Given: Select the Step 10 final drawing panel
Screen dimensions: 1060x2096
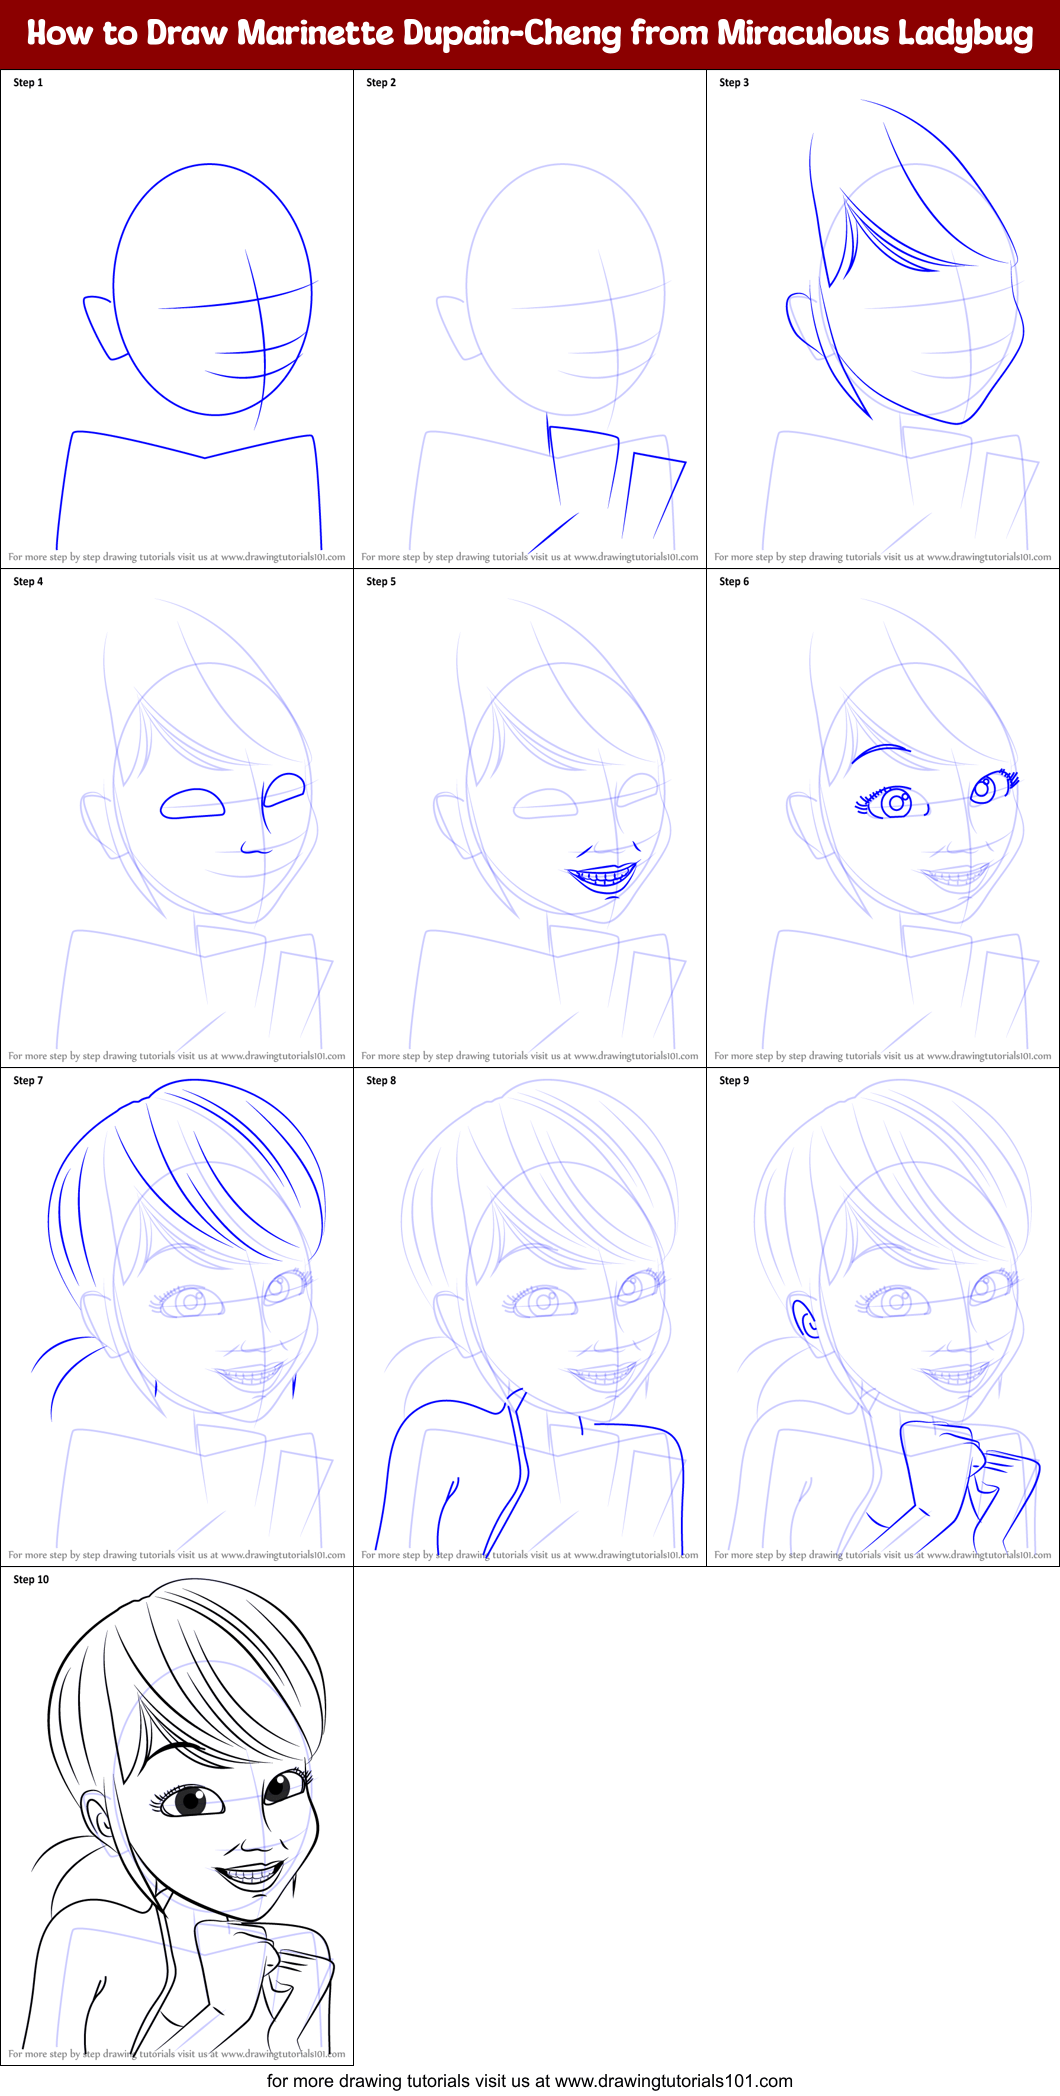Looking at the screenshot, I should [177, 1816].
